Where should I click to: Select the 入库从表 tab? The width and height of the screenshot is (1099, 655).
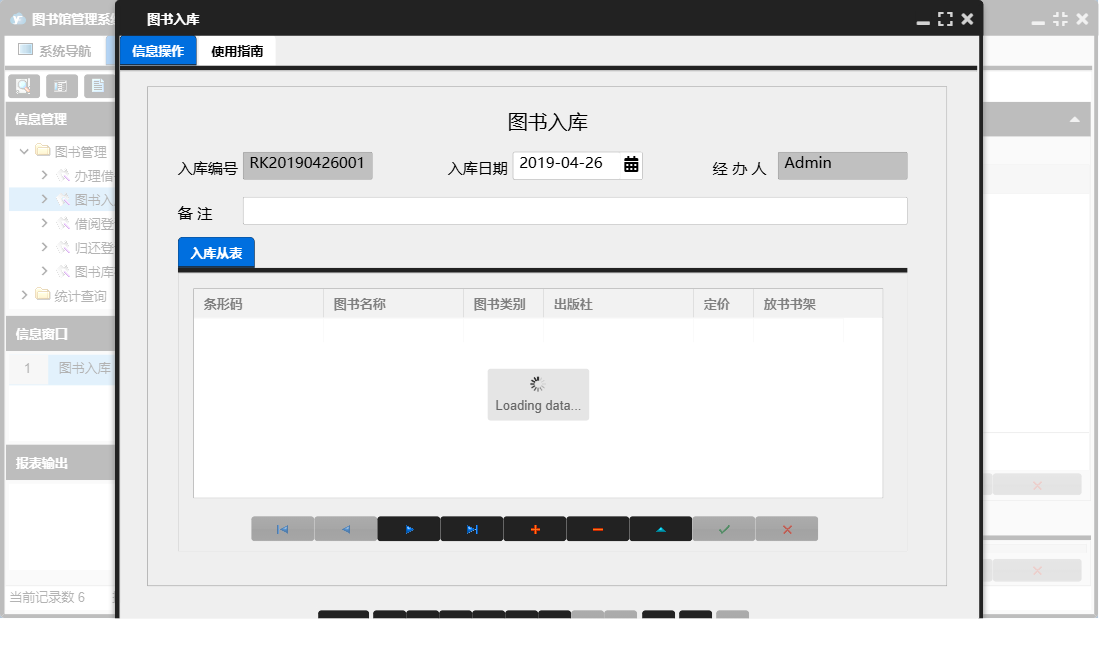[216, 252]
